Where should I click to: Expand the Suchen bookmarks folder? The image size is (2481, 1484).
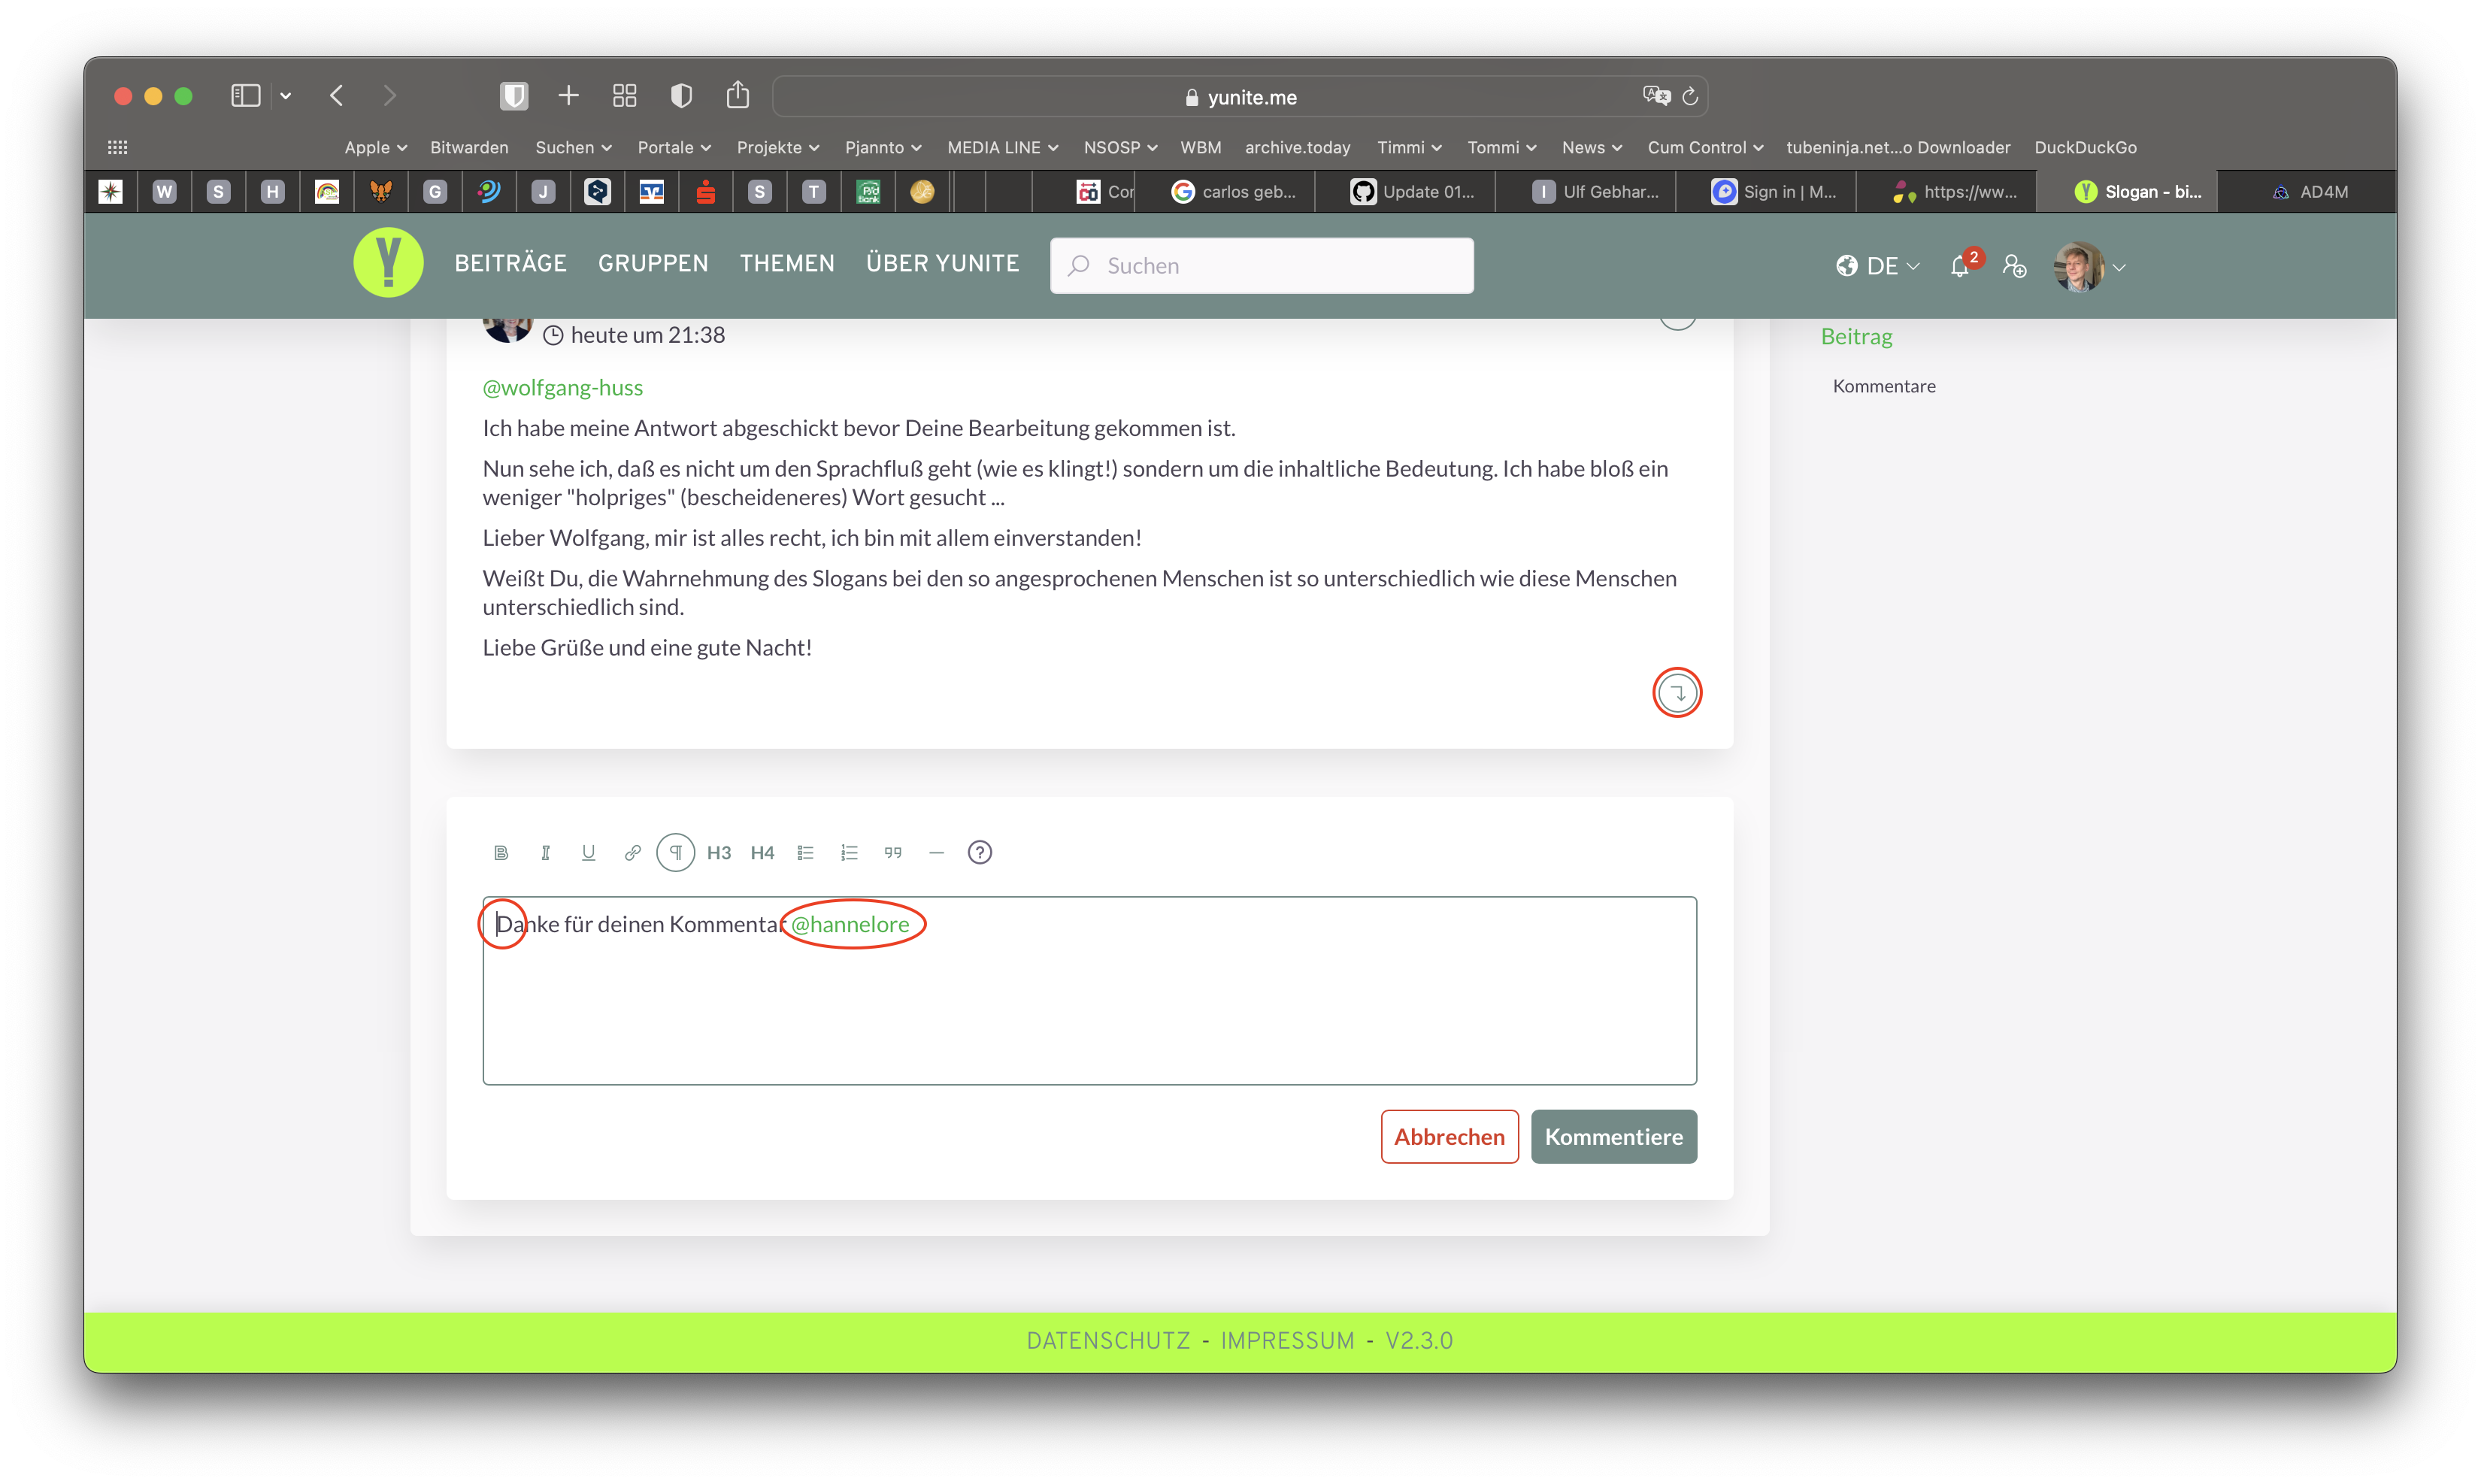[573, 147]
